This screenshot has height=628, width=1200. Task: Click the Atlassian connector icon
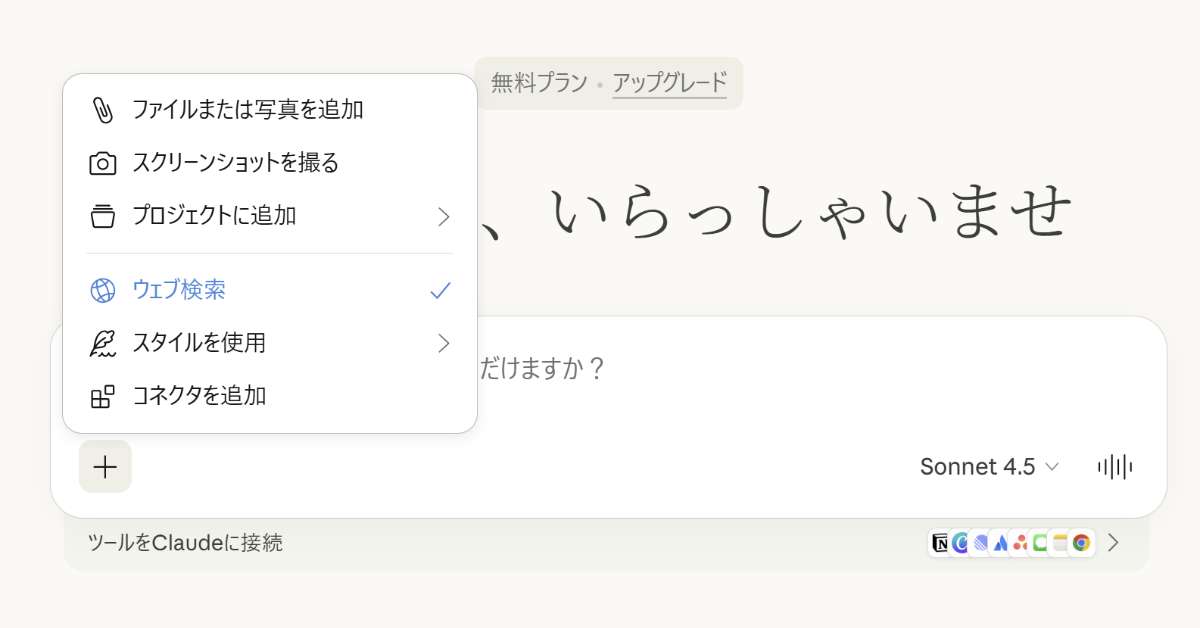coord(999,543)
